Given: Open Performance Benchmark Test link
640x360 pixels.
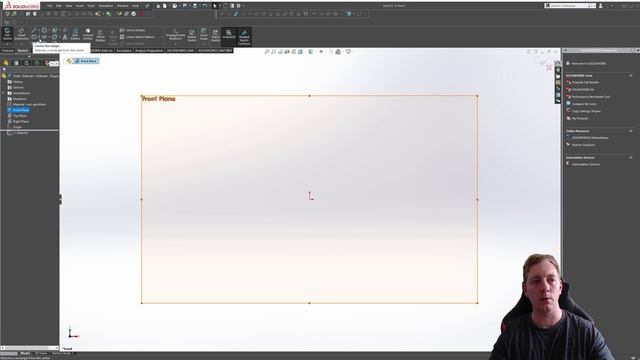Looking at the screenshot, I should 588,97.
